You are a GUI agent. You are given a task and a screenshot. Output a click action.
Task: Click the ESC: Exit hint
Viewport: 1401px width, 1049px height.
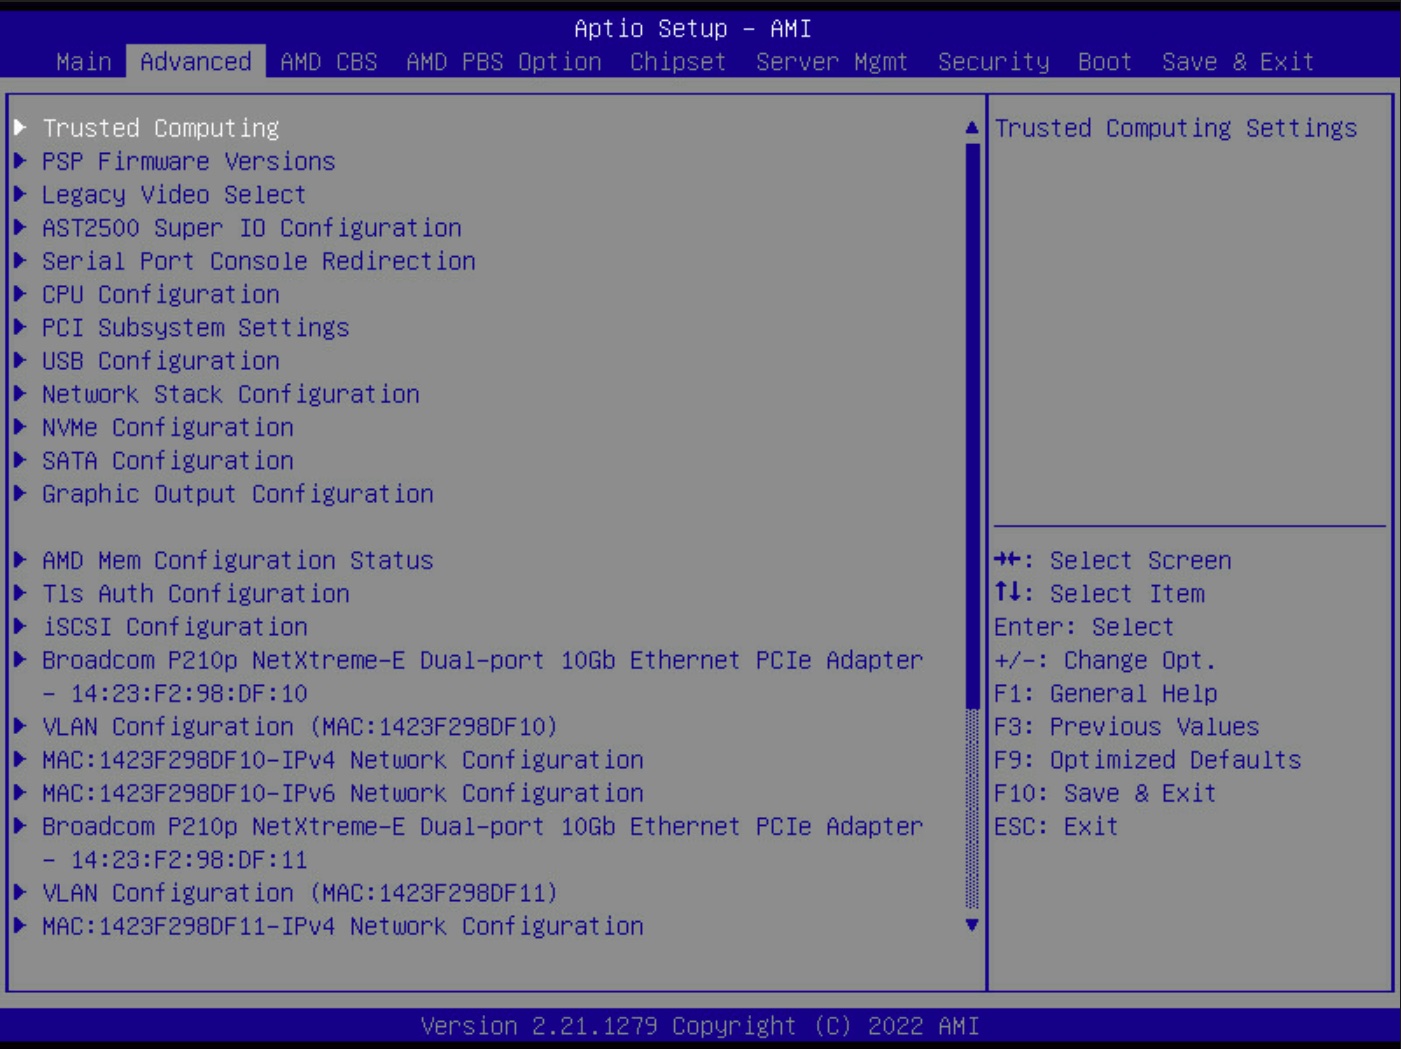(1057, 826)
